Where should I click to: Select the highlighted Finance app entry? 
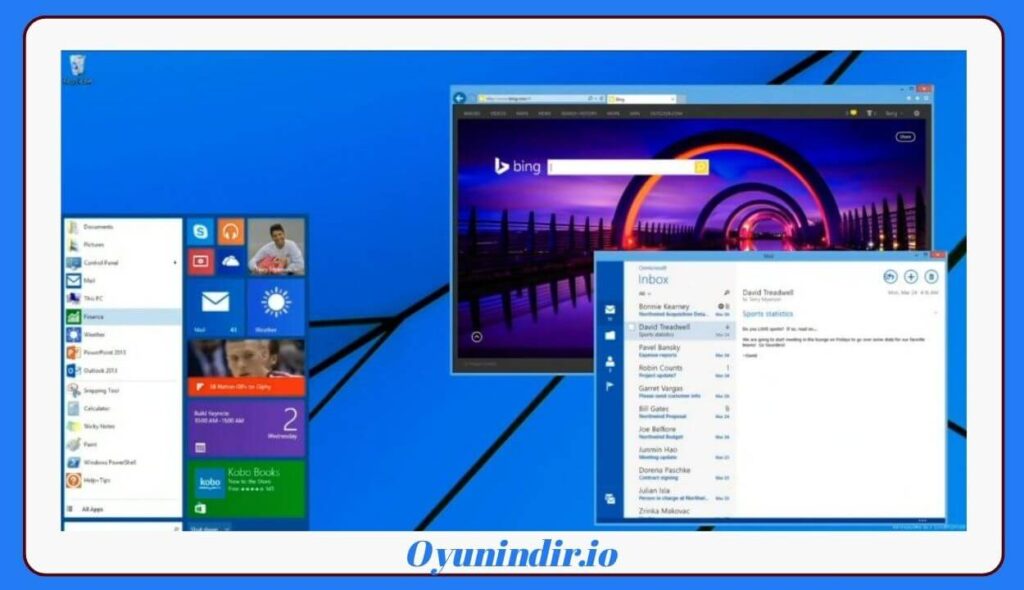[x=123, y=316]
